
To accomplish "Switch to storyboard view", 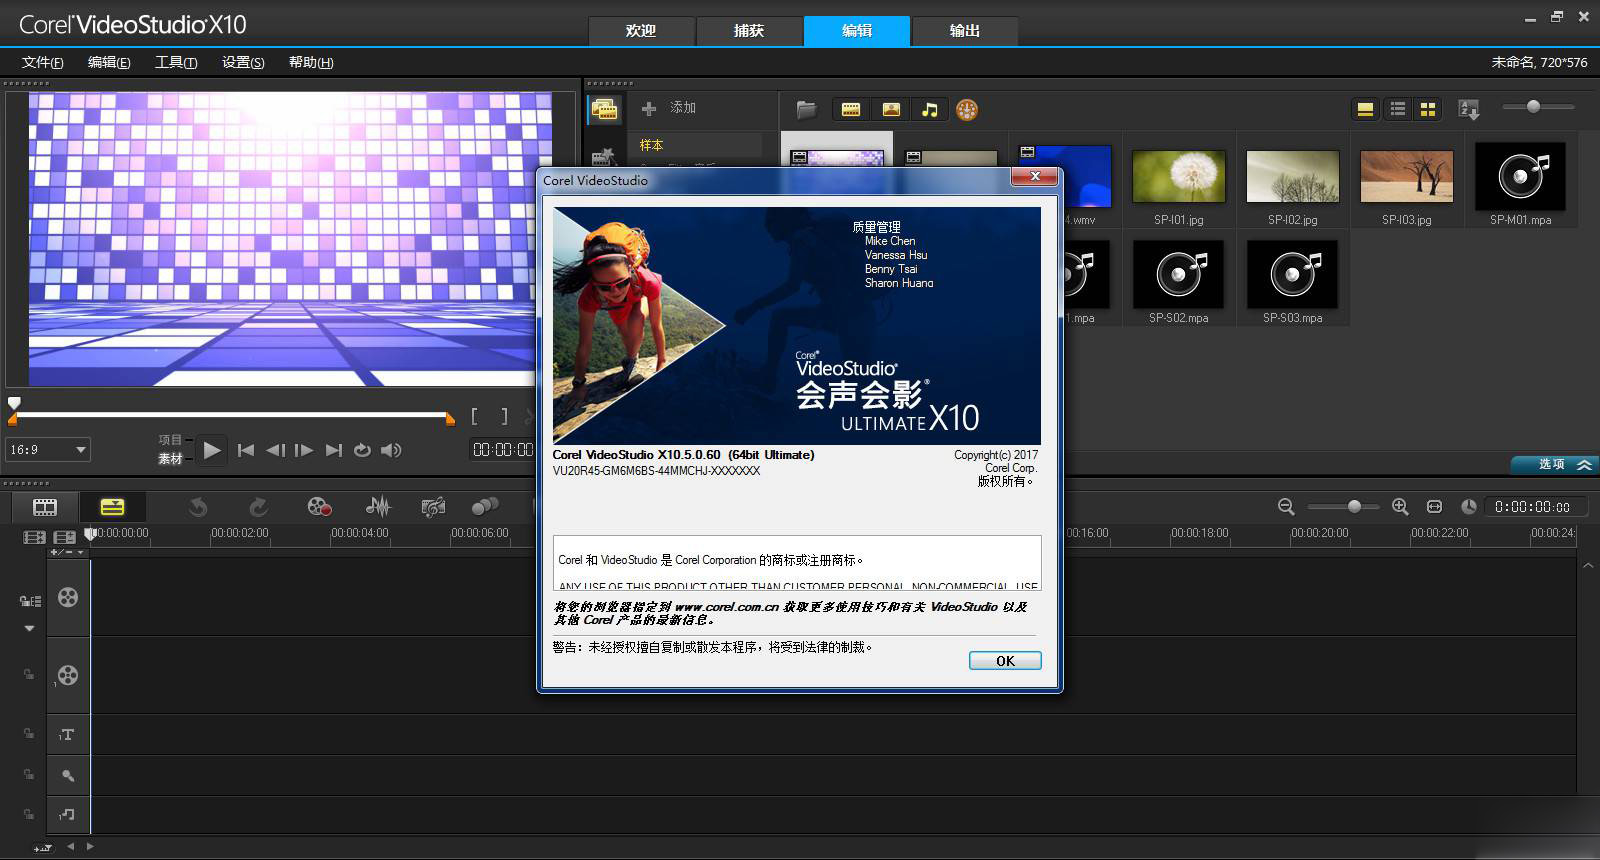I will (45, 507).
